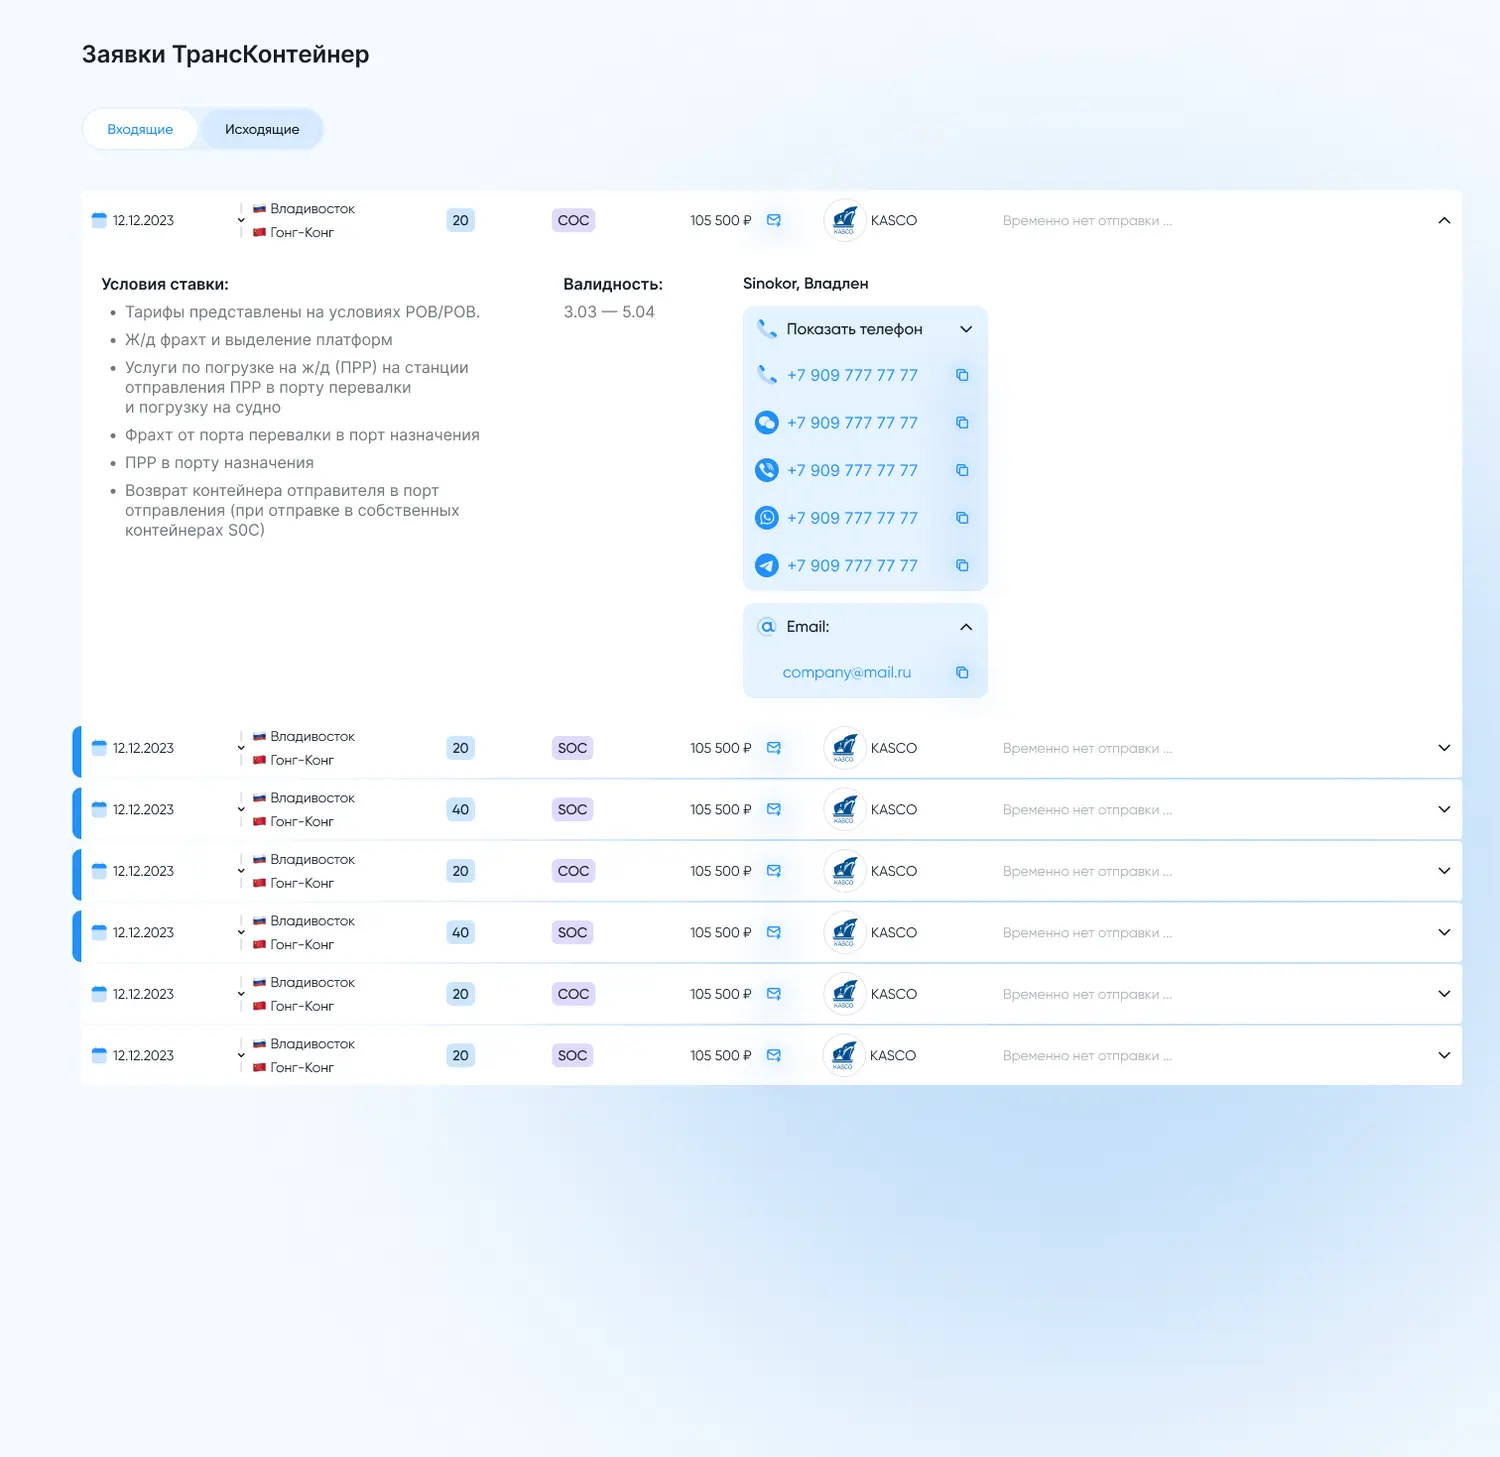Click the Telegram number +7 909 777 77 77
This screenshot has width=1500, height=1457.
pos(852,565)
